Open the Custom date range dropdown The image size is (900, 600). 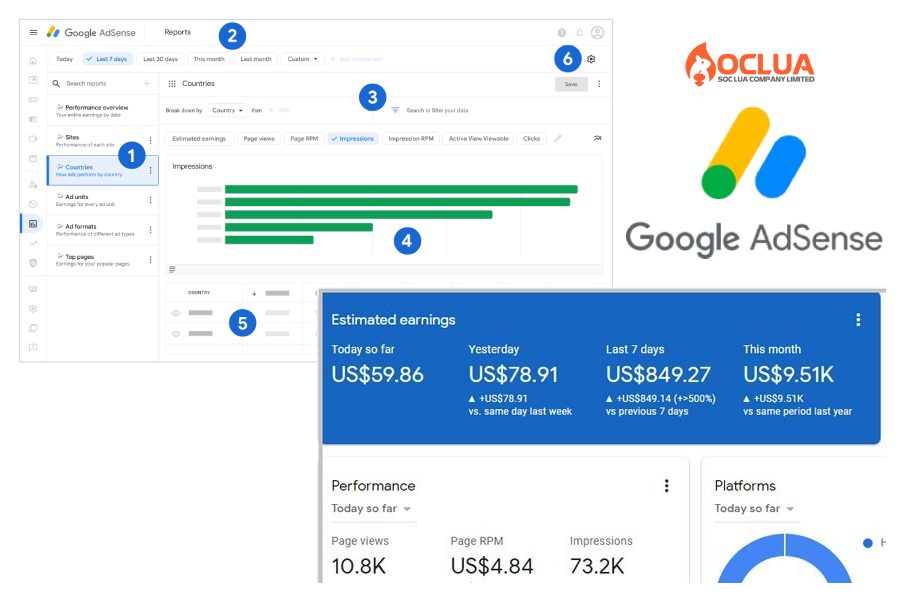302,59
